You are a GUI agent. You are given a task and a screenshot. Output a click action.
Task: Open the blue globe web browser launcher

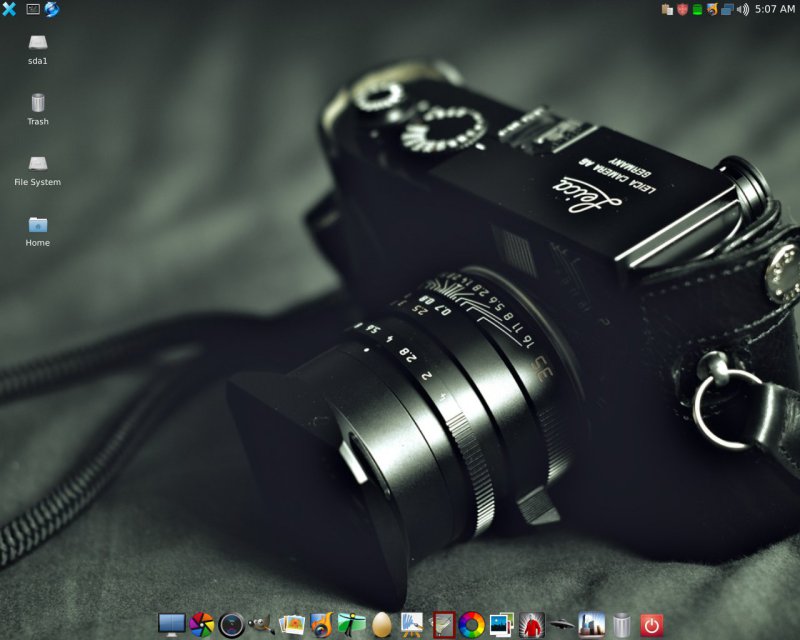coord(52,9)
